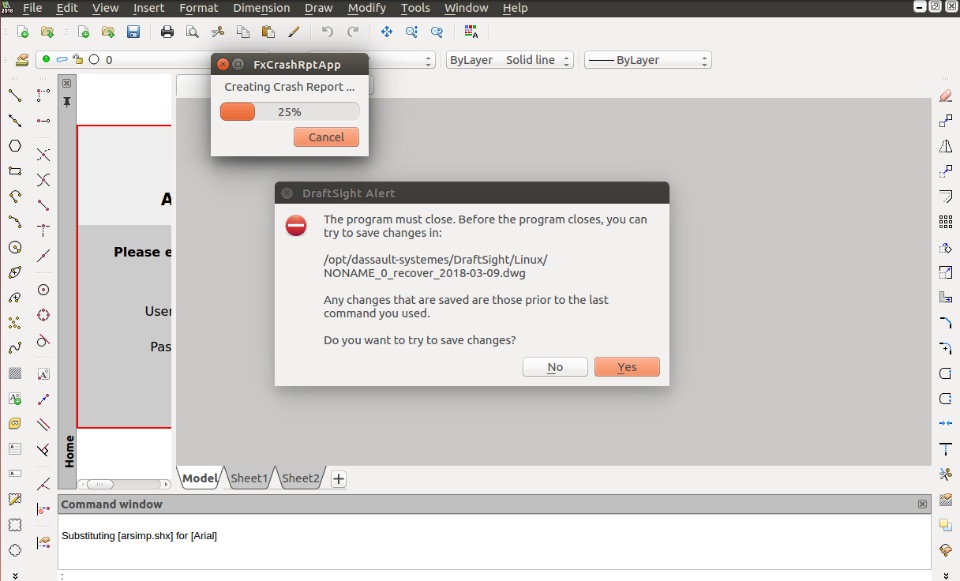Viewport: 960px width, 581px height.
Task: Select the Spline curve tool
Action: pos(15,348)
